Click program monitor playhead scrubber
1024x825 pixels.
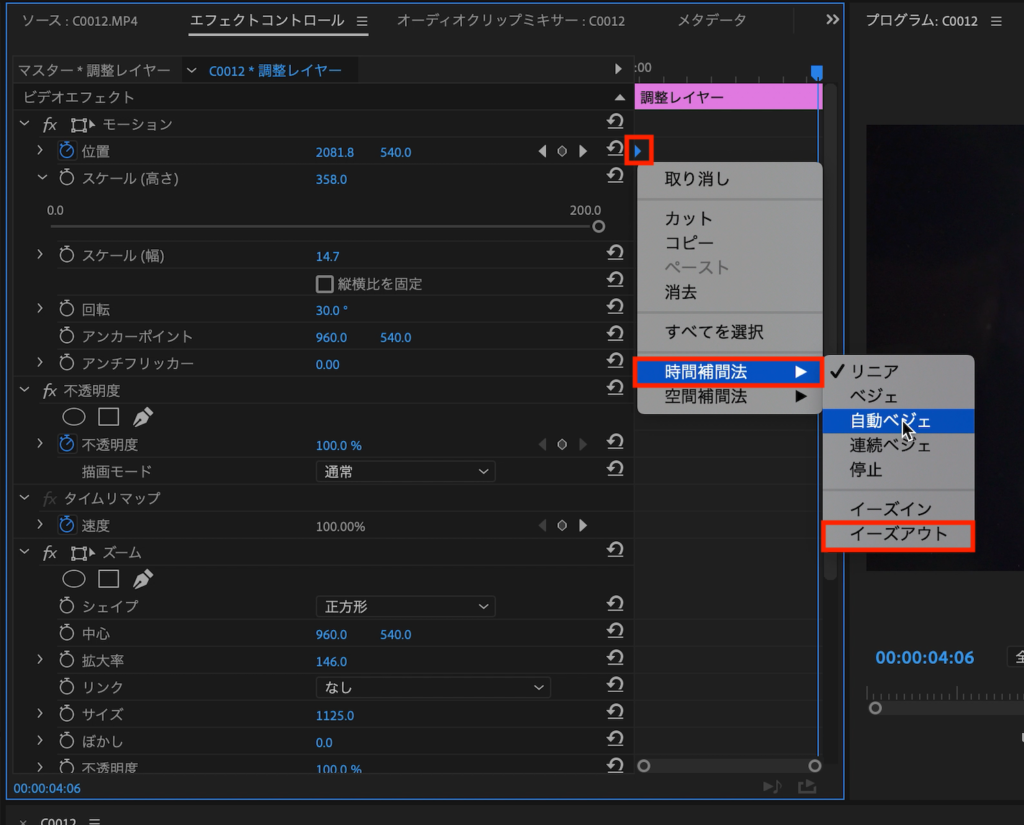point(875,708)
